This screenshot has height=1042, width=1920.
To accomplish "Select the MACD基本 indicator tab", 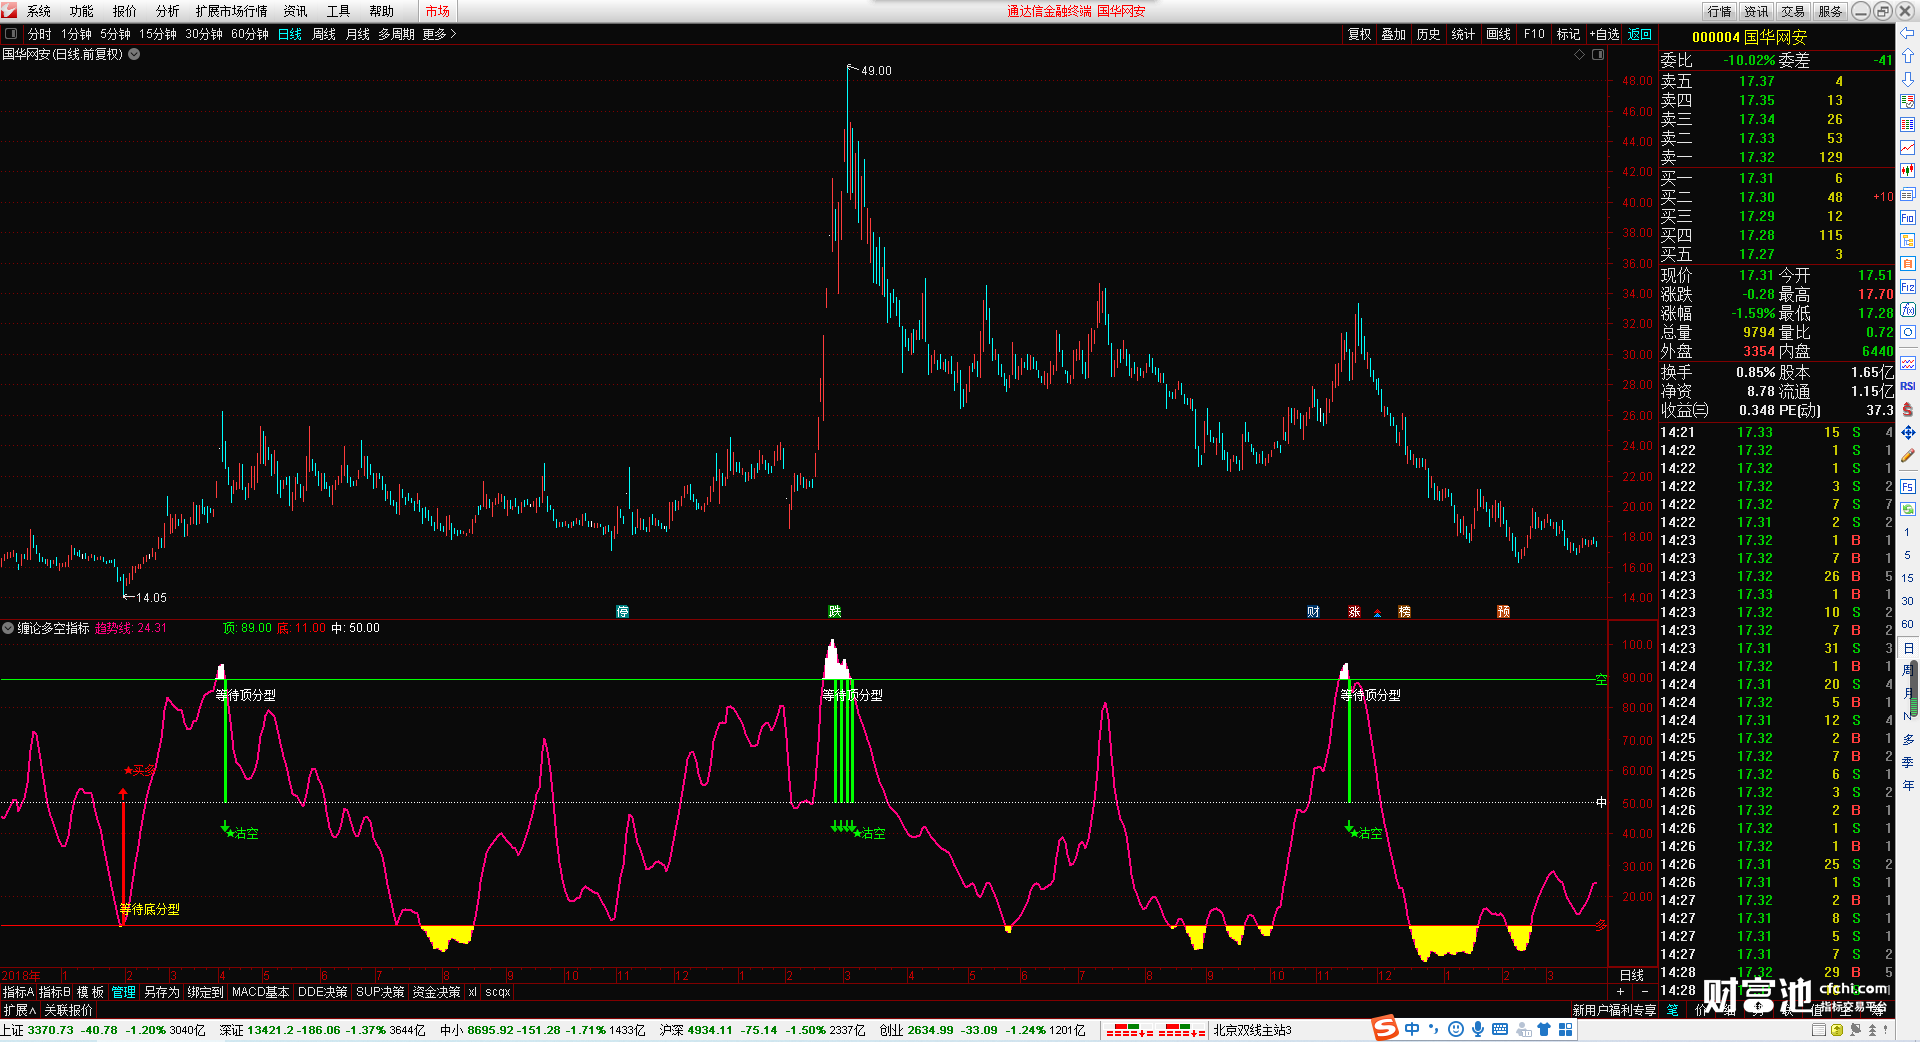I will [x=260, y=992].
